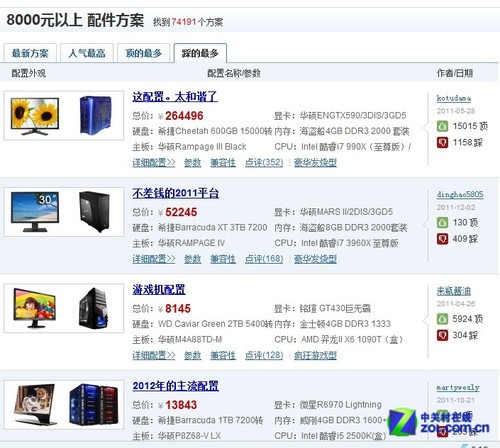The width and height of the screenshot is (500, 448).
Task: Open the blue PC case thumbnail
Action: tap(96, 115)
